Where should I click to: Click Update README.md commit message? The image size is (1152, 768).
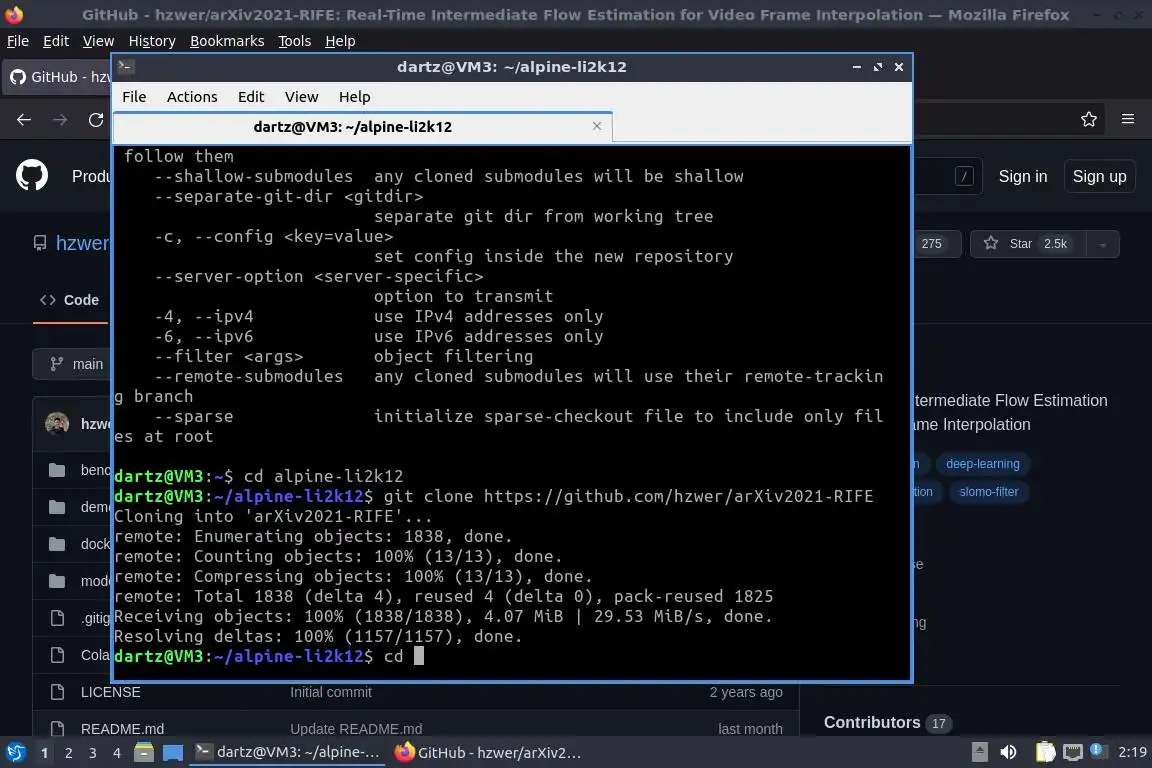tap(356, 729)
